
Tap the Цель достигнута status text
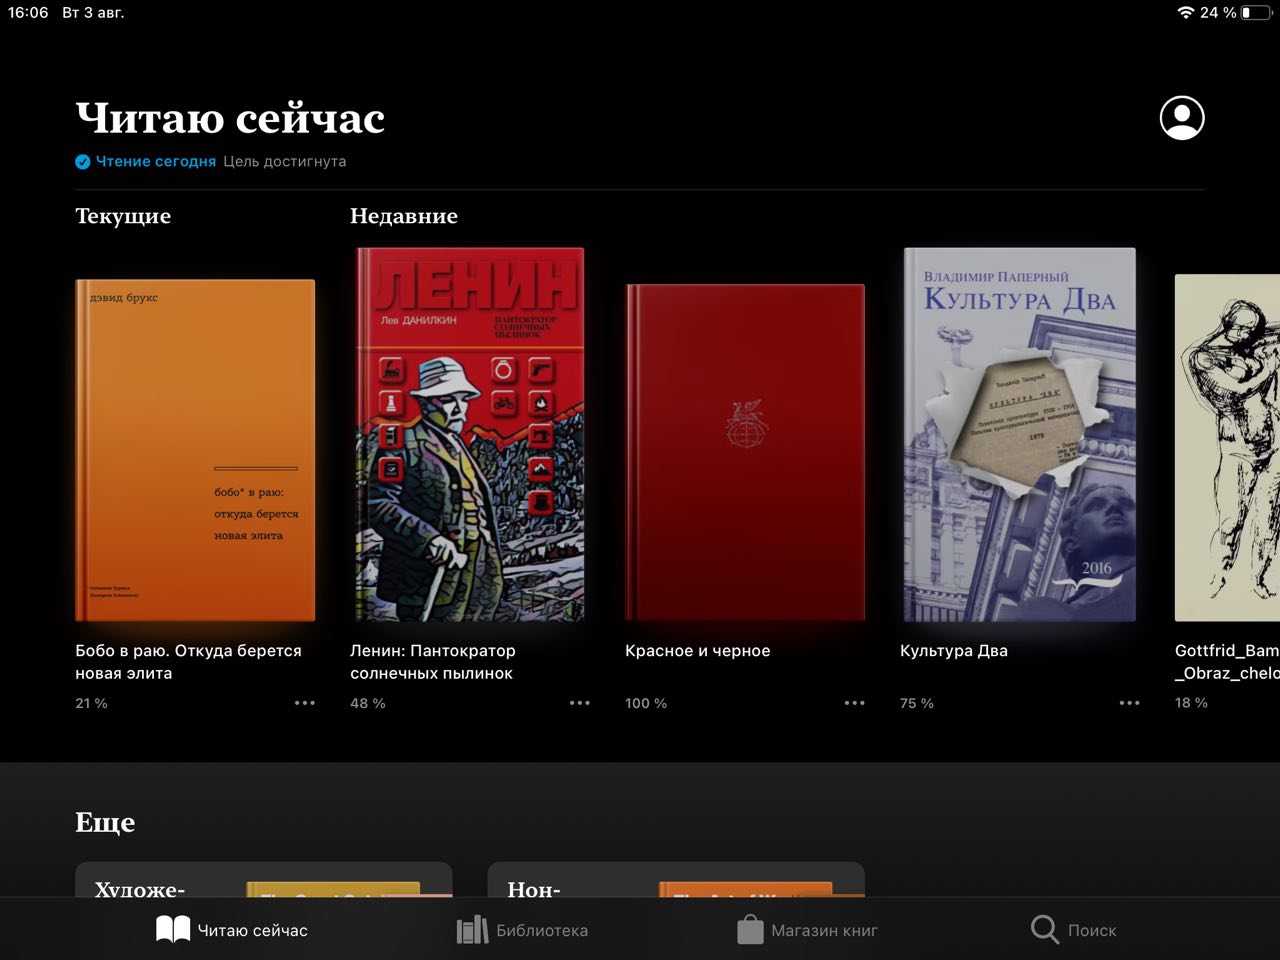(285, 161)
